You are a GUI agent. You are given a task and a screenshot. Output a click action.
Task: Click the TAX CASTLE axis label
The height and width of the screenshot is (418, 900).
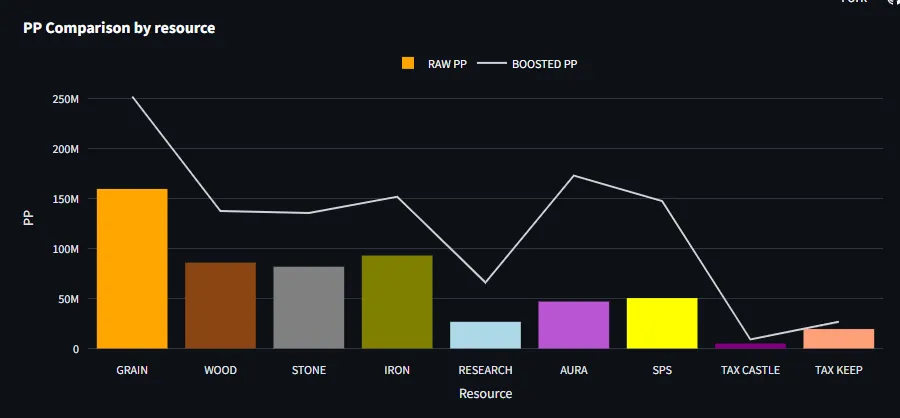click(x=750, y=370)
